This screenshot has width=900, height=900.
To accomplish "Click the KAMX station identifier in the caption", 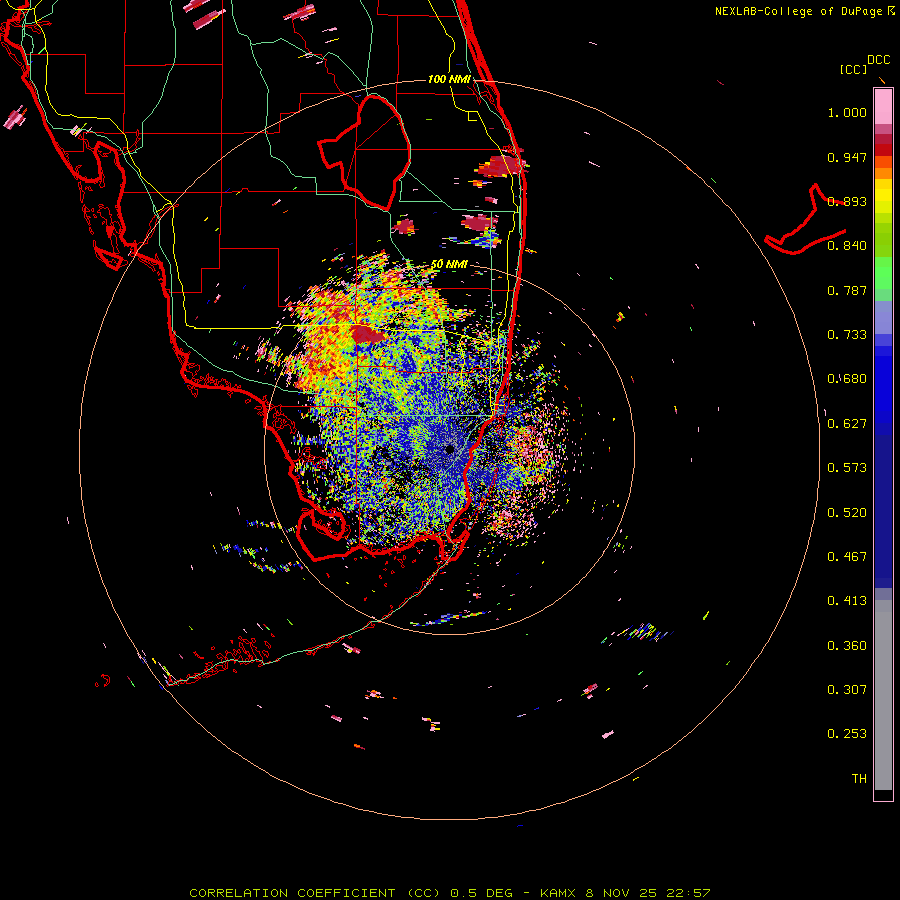I will [x=557, y=893].
